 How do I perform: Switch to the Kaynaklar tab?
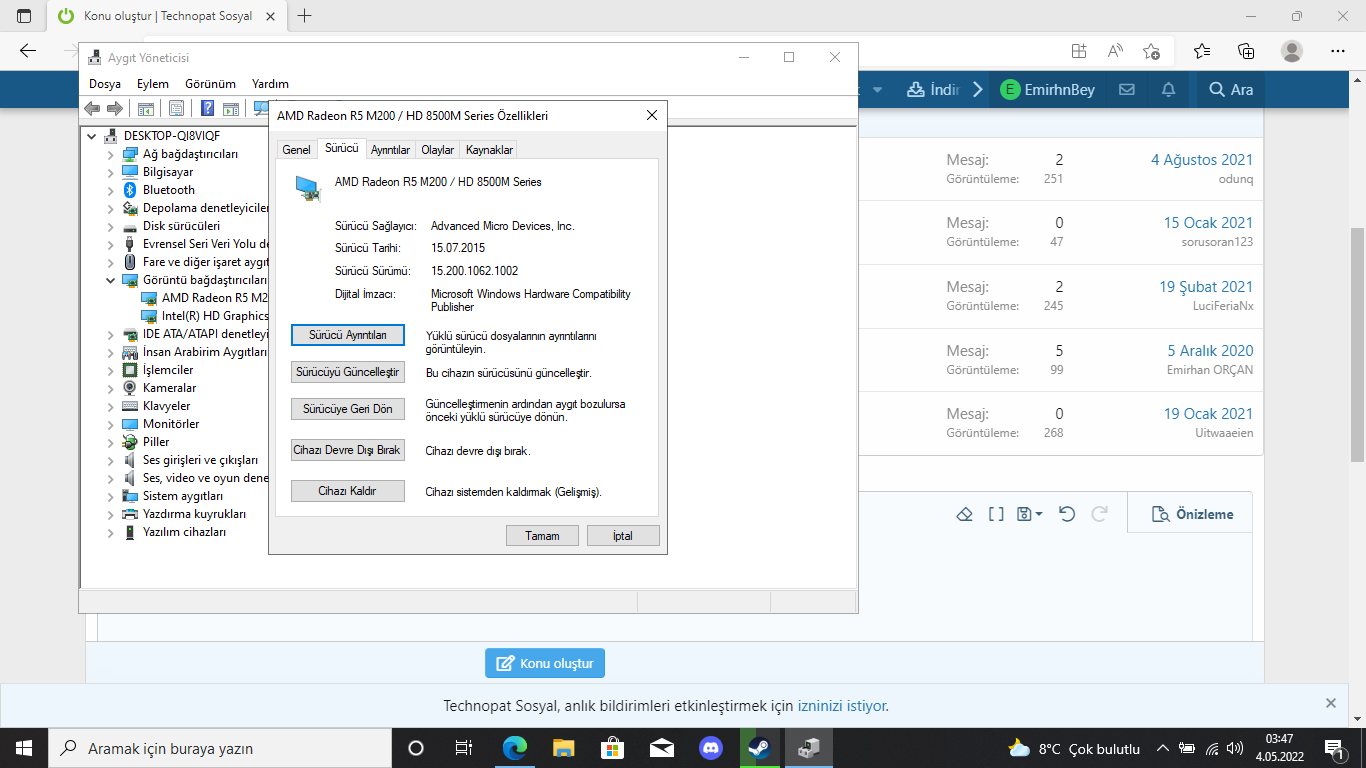click(x=489, y=150)
